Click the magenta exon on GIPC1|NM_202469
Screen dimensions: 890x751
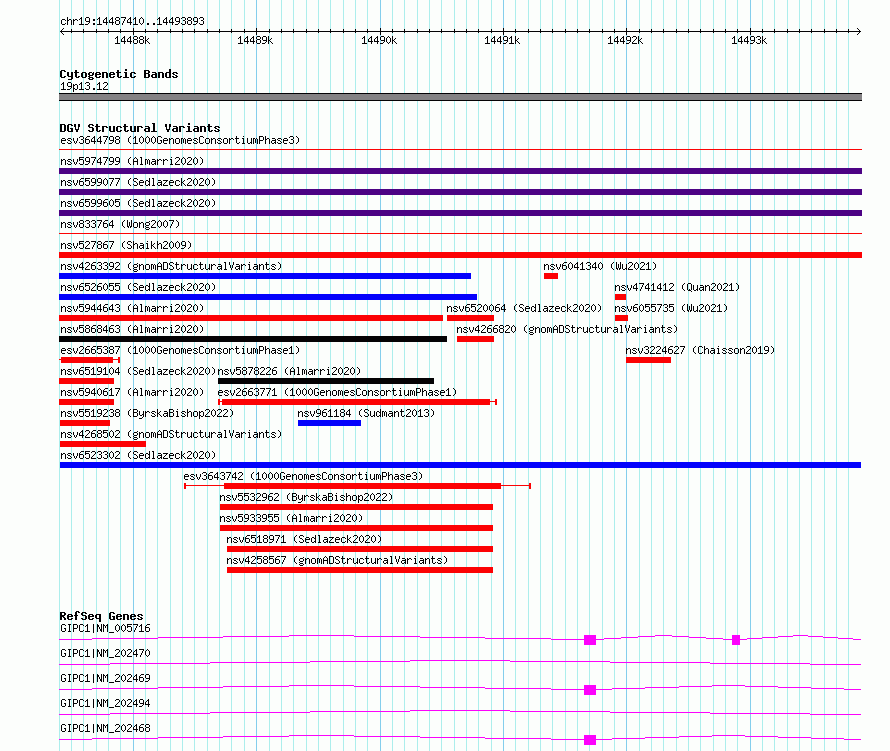[590, 690]
